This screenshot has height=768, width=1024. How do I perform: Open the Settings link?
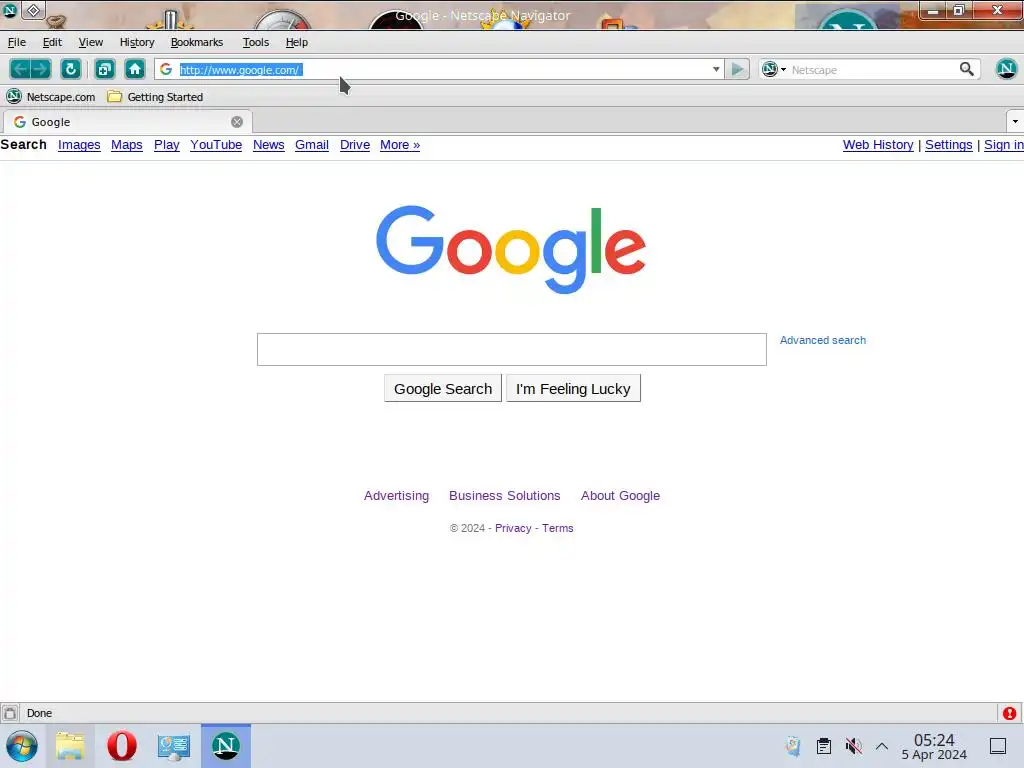point(948,145)
